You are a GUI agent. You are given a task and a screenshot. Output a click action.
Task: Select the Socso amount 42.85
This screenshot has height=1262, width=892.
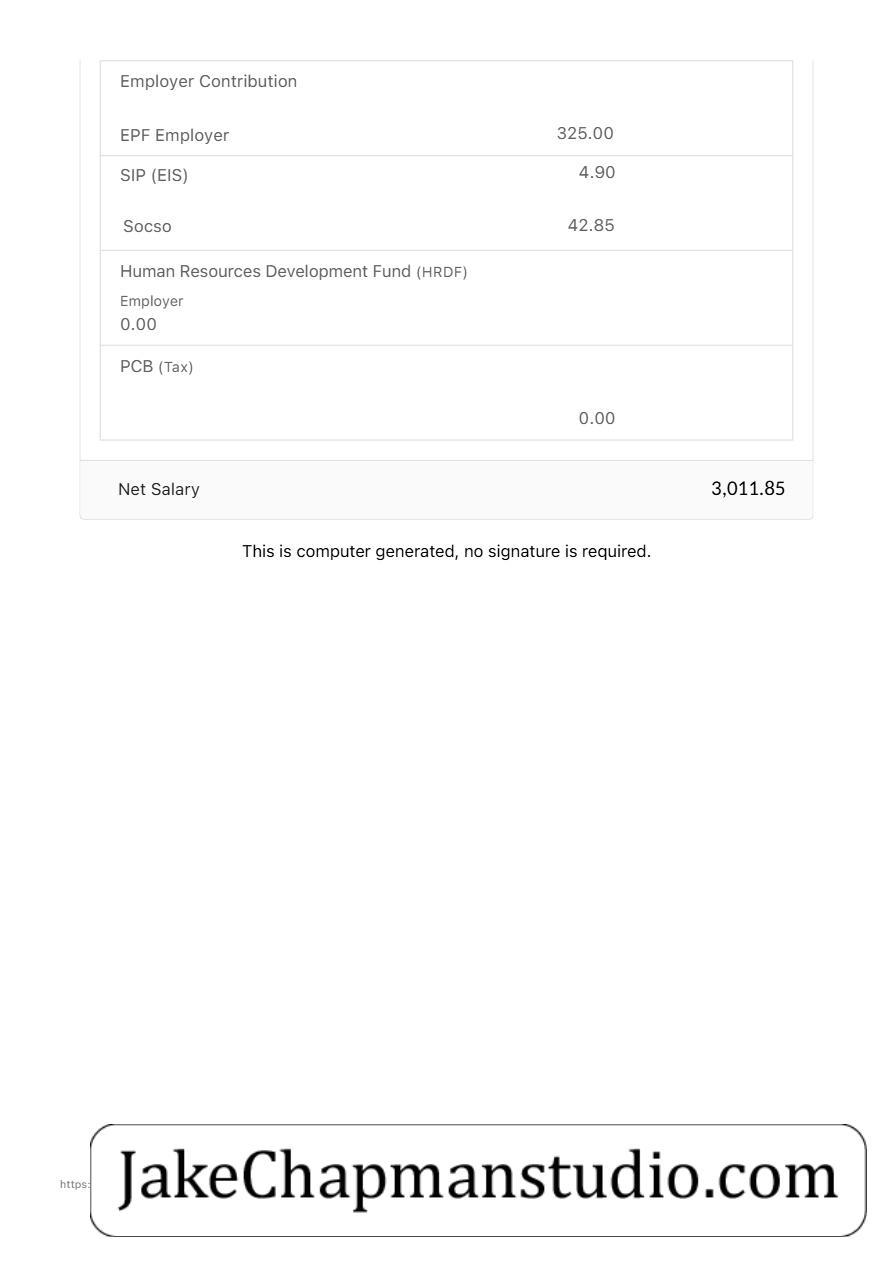(x=591, y=226)
